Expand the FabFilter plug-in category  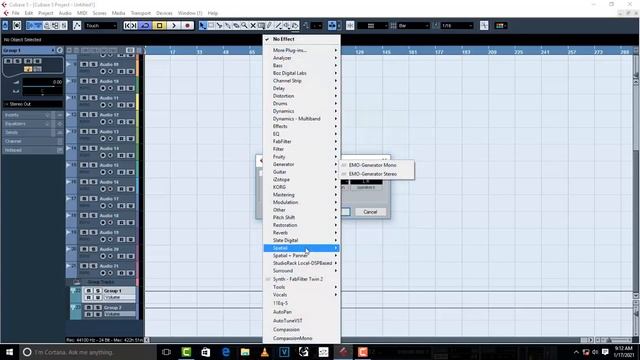(x=302, y=142)
